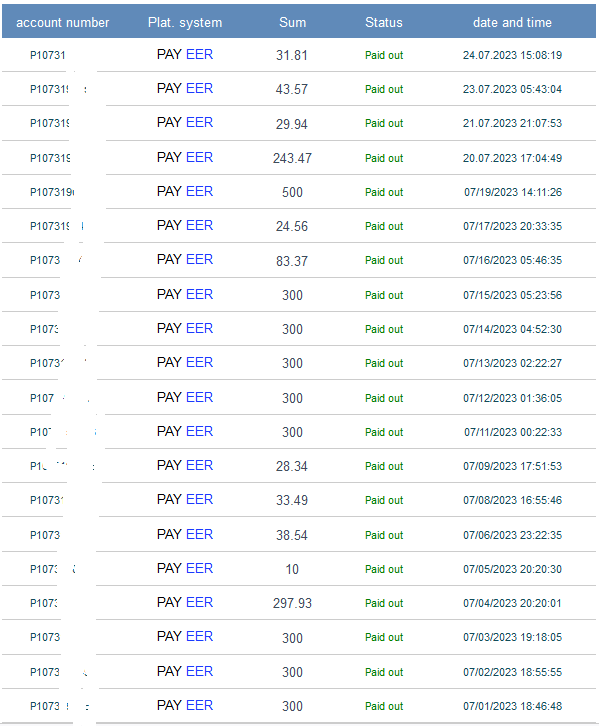This screenshot has width=599, height=726.
Task: Click date 21.07.2023 21:07:53
Action: (x=512, y=123)
